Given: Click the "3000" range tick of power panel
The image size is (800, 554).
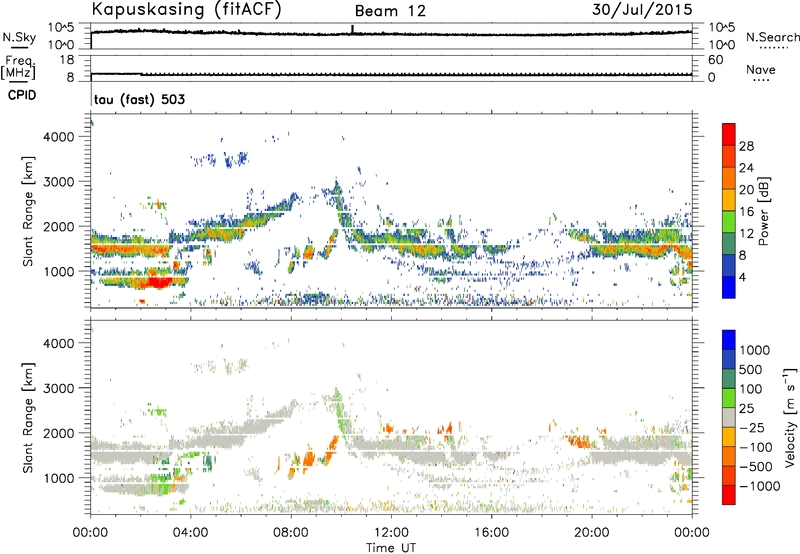Looking at the screenshot, I should coord(58,182).
